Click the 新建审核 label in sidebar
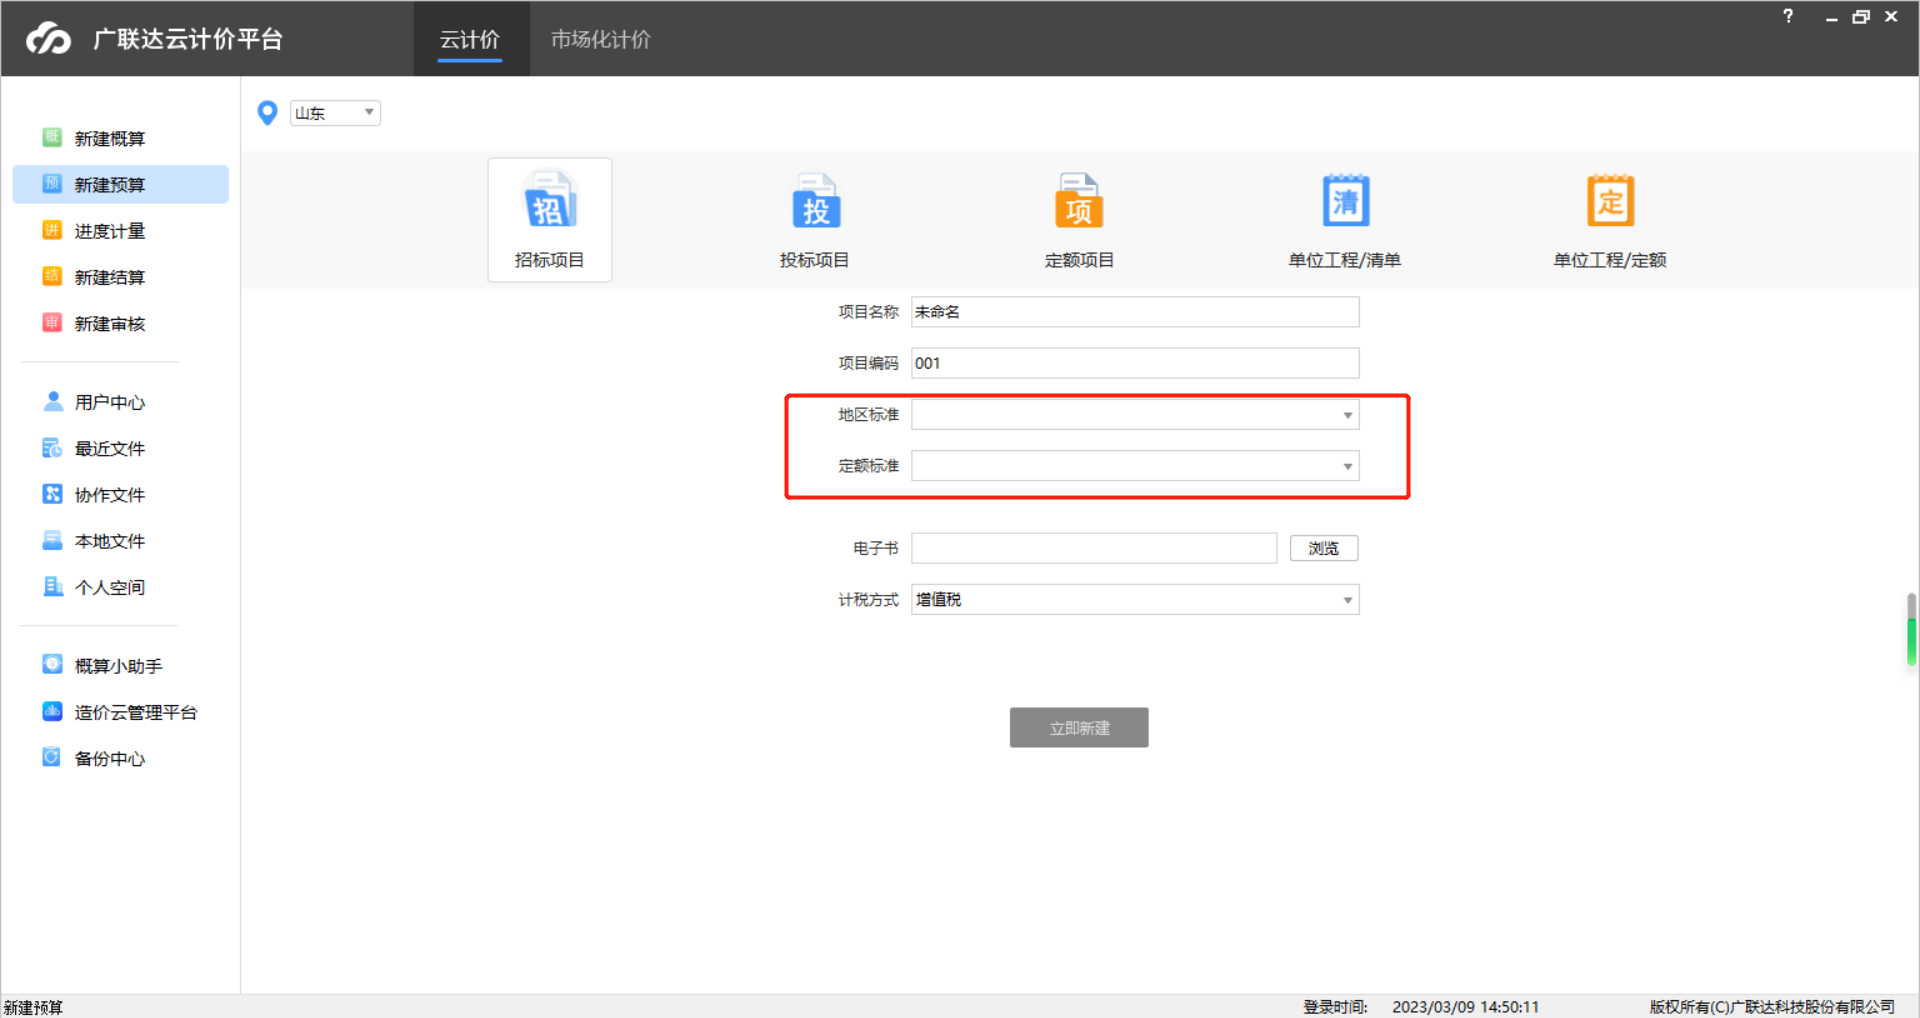1920x1018 pixels. 110,324
